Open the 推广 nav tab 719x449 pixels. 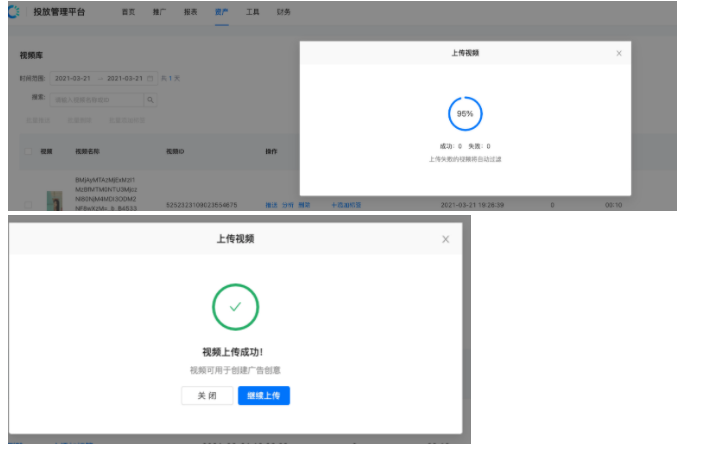pos(159,12)
